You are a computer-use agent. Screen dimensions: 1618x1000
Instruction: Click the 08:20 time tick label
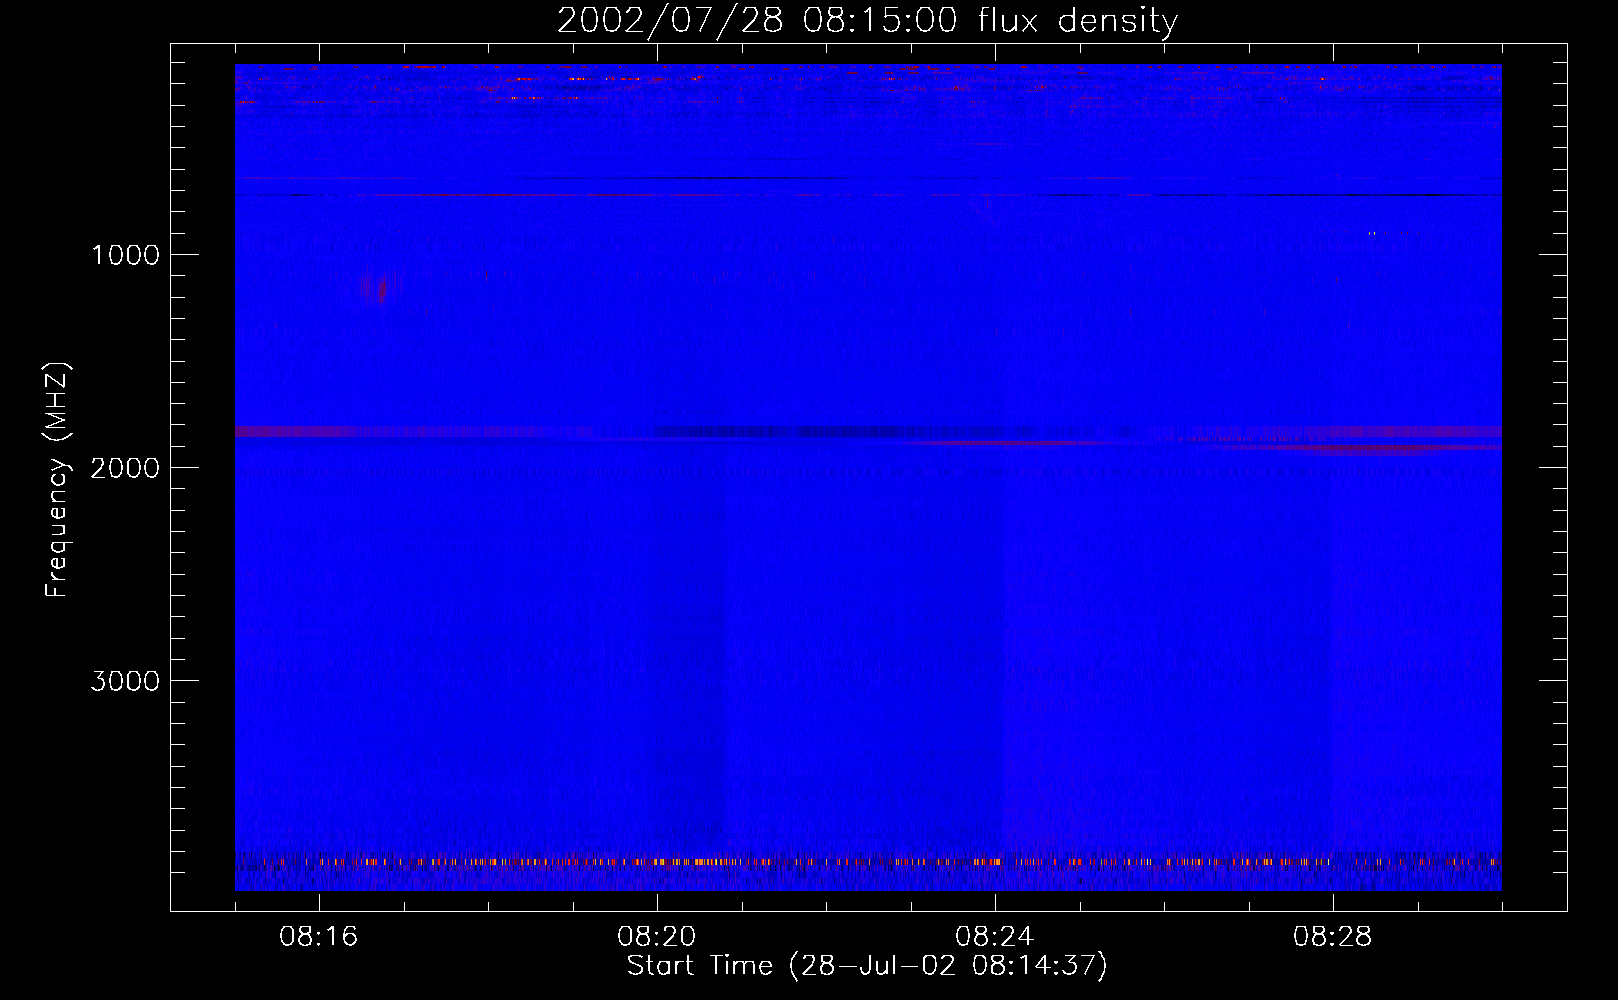pos(657,937)
